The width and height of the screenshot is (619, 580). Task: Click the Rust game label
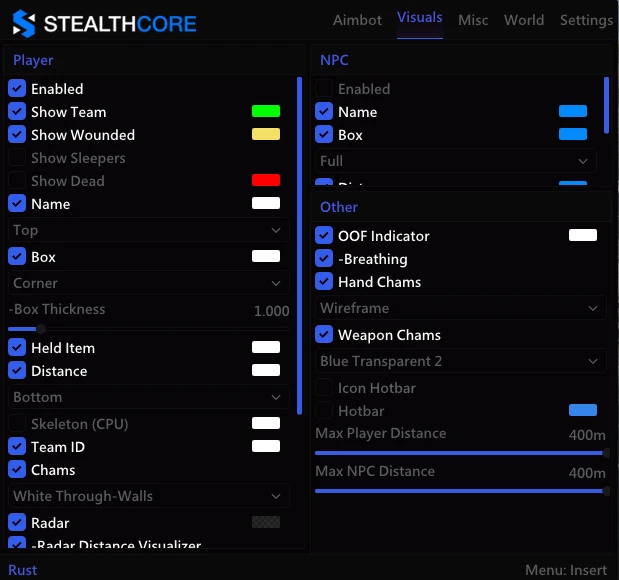point(23,570)
